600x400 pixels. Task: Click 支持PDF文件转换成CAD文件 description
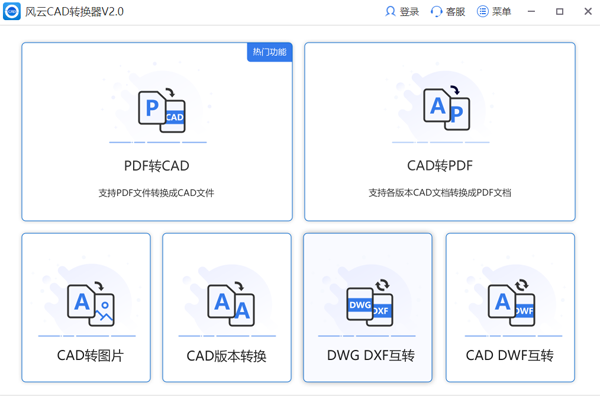click(x=157, y=192)
